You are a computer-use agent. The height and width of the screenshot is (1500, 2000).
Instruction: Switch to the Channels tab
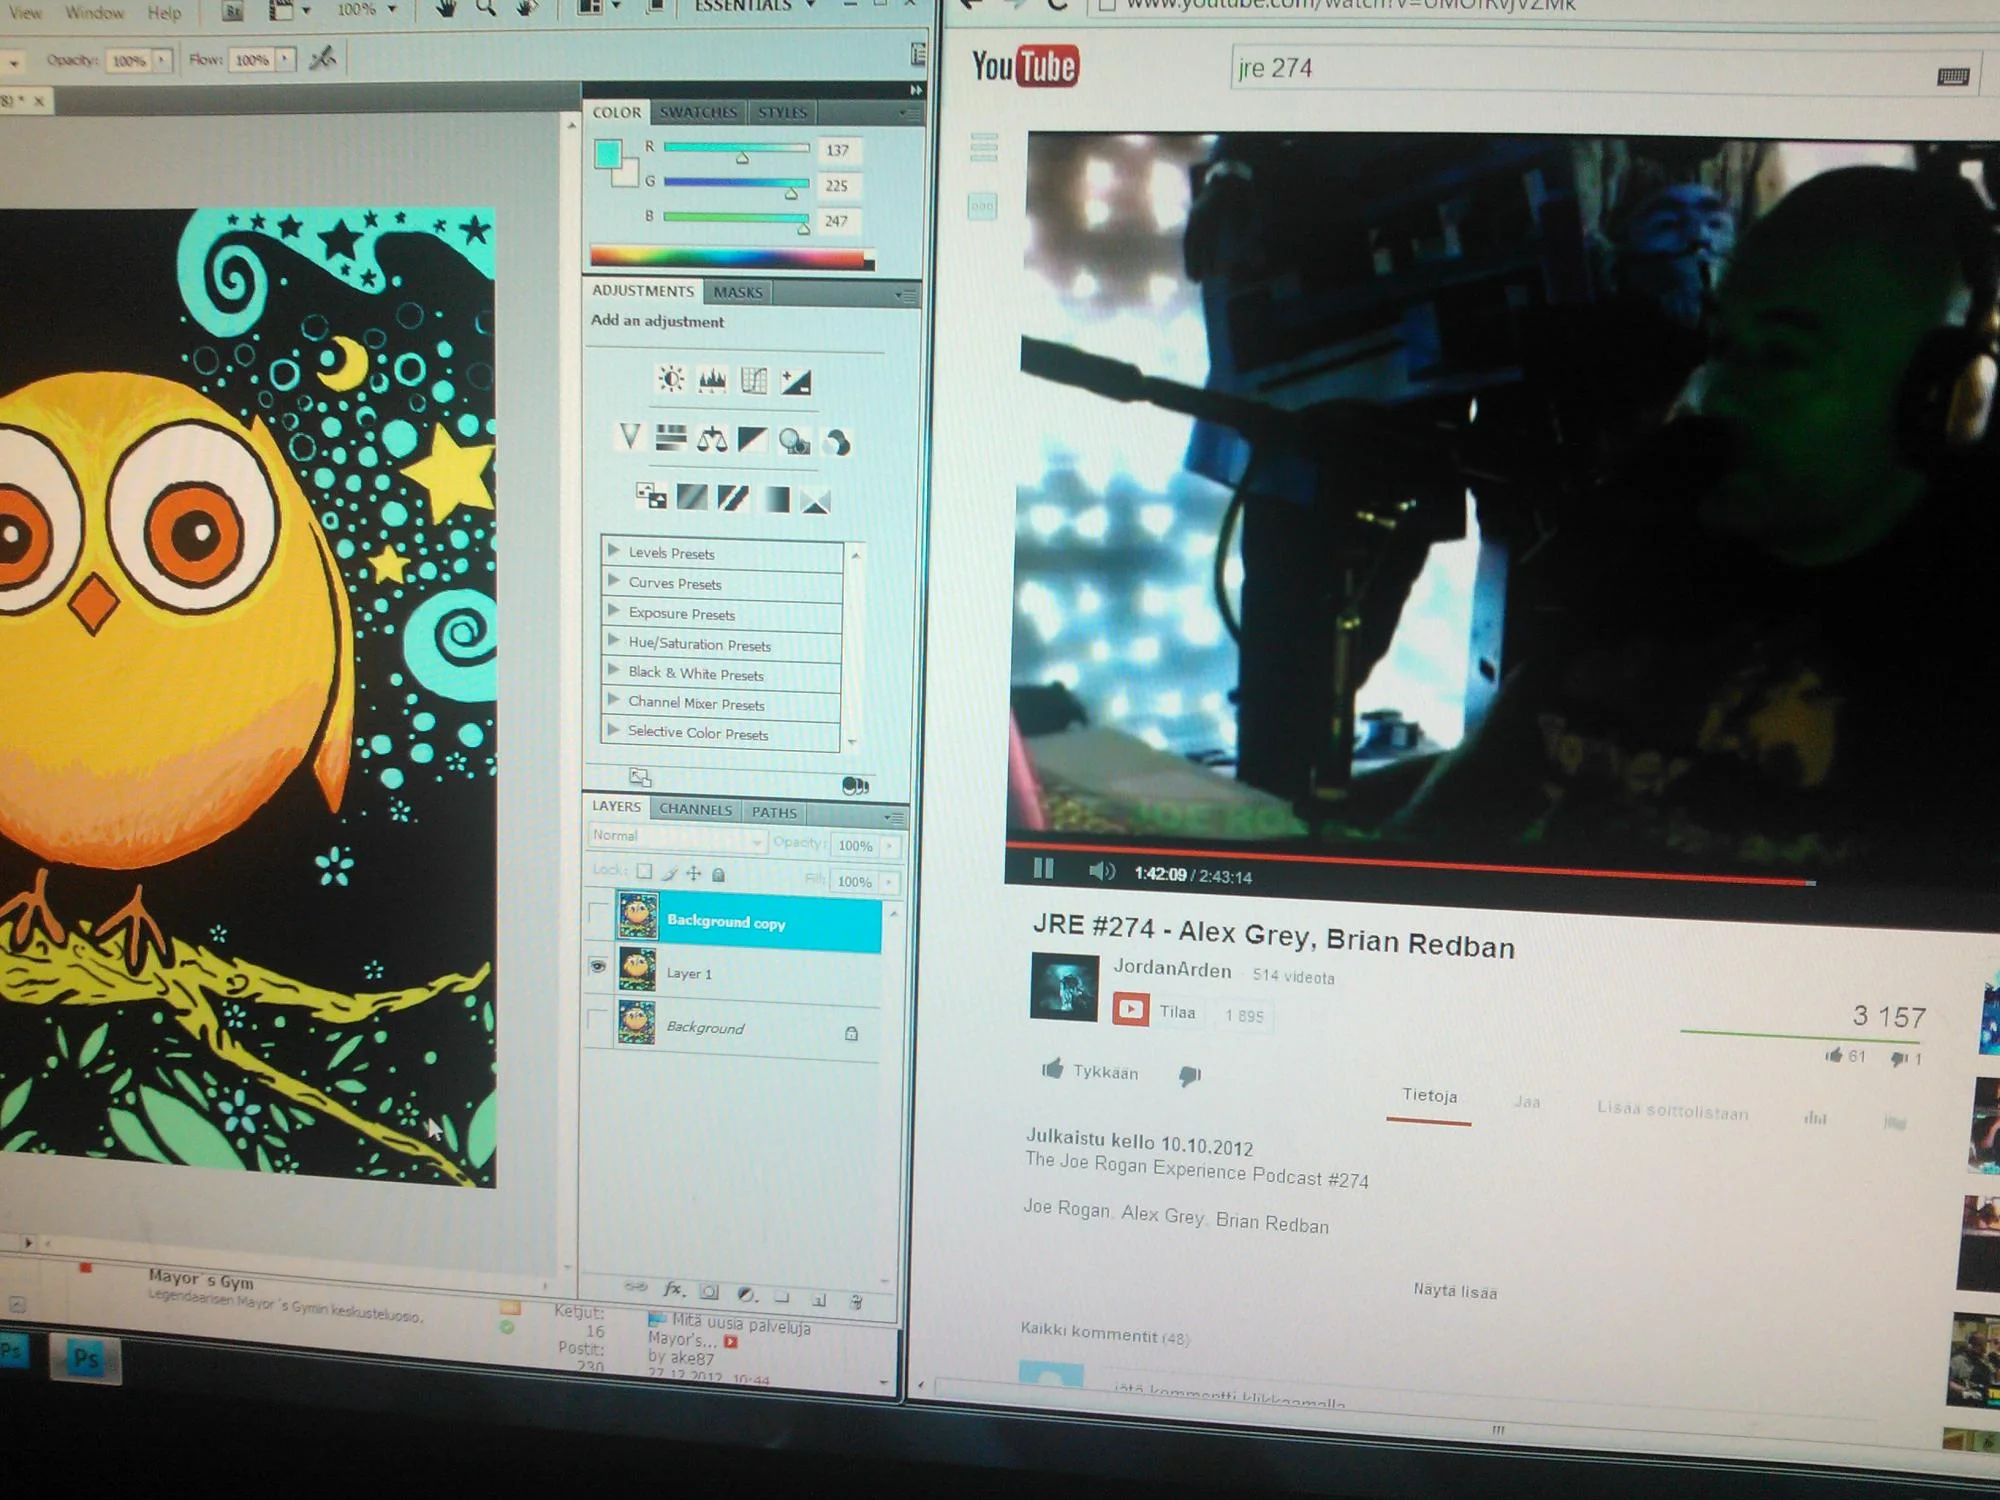click(695, 809)
